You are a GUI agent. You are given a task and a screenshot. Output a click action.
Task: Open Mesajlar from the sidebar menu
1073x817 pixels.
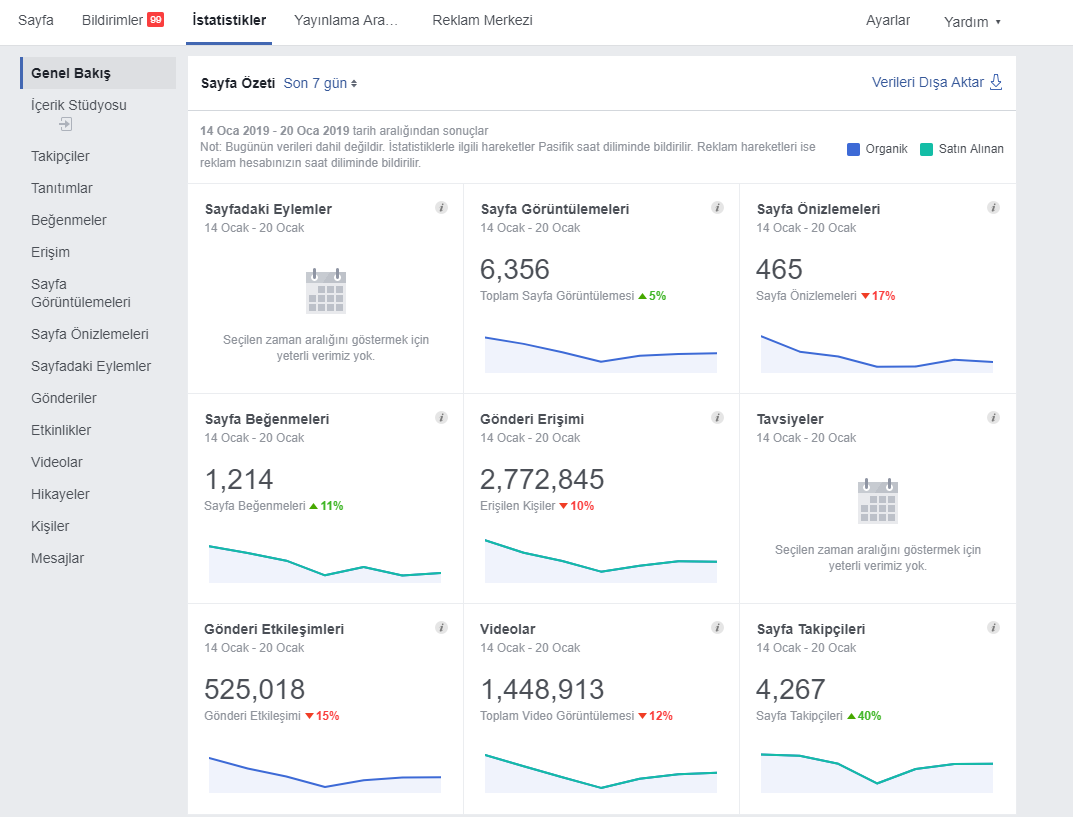pyautogui.click(x=57, y=558)
